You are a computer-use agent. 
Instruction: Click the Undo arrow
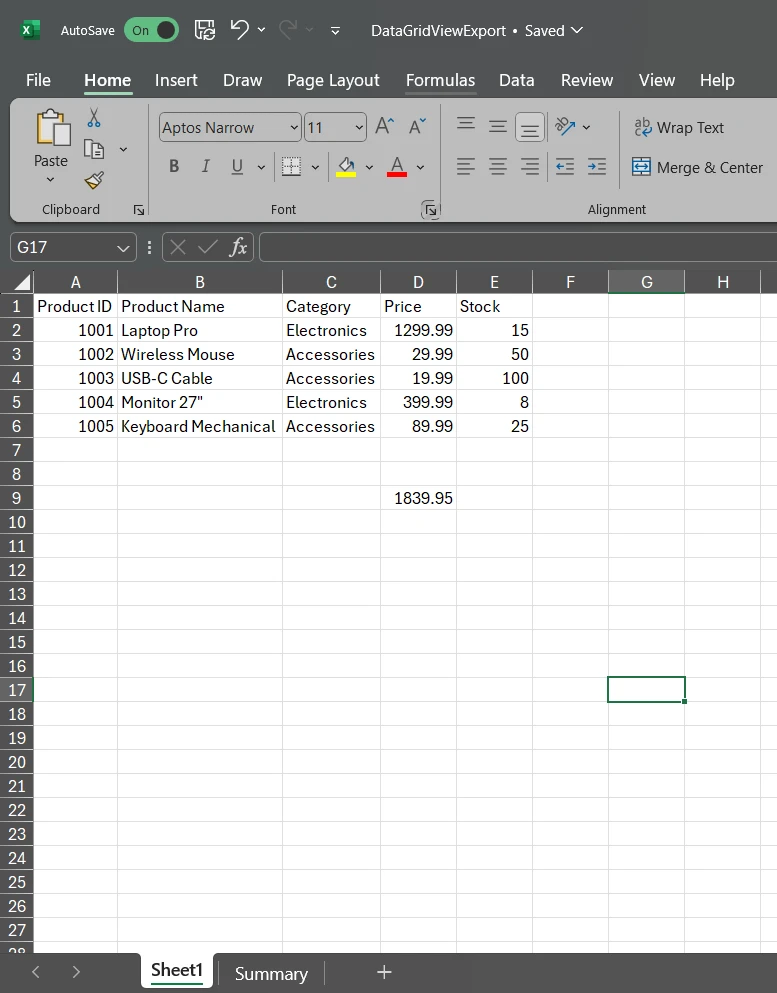pos(240,30)
